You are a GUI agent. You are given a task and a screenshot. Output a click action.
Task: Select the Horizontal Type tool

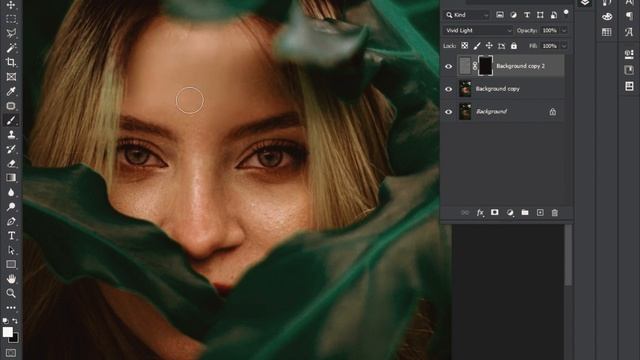11,236
